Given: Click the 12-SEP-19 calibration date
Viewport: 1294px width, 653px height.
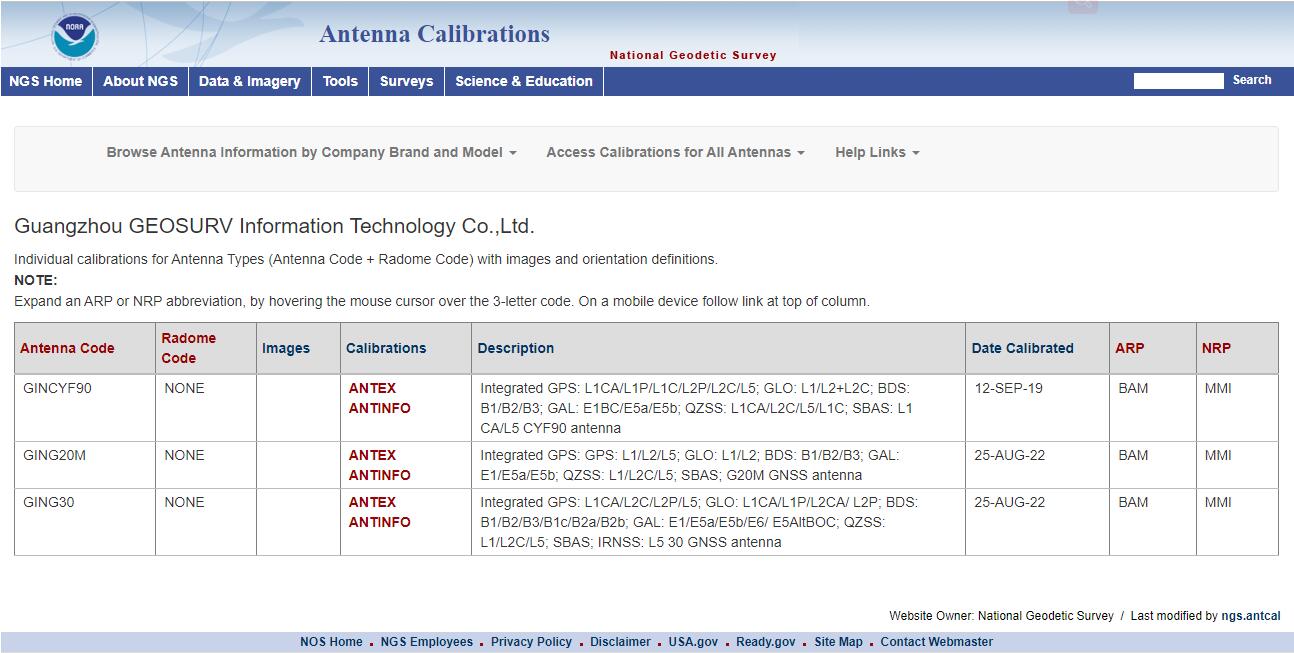Looking at the screenshot, I should click(1008, 388).
